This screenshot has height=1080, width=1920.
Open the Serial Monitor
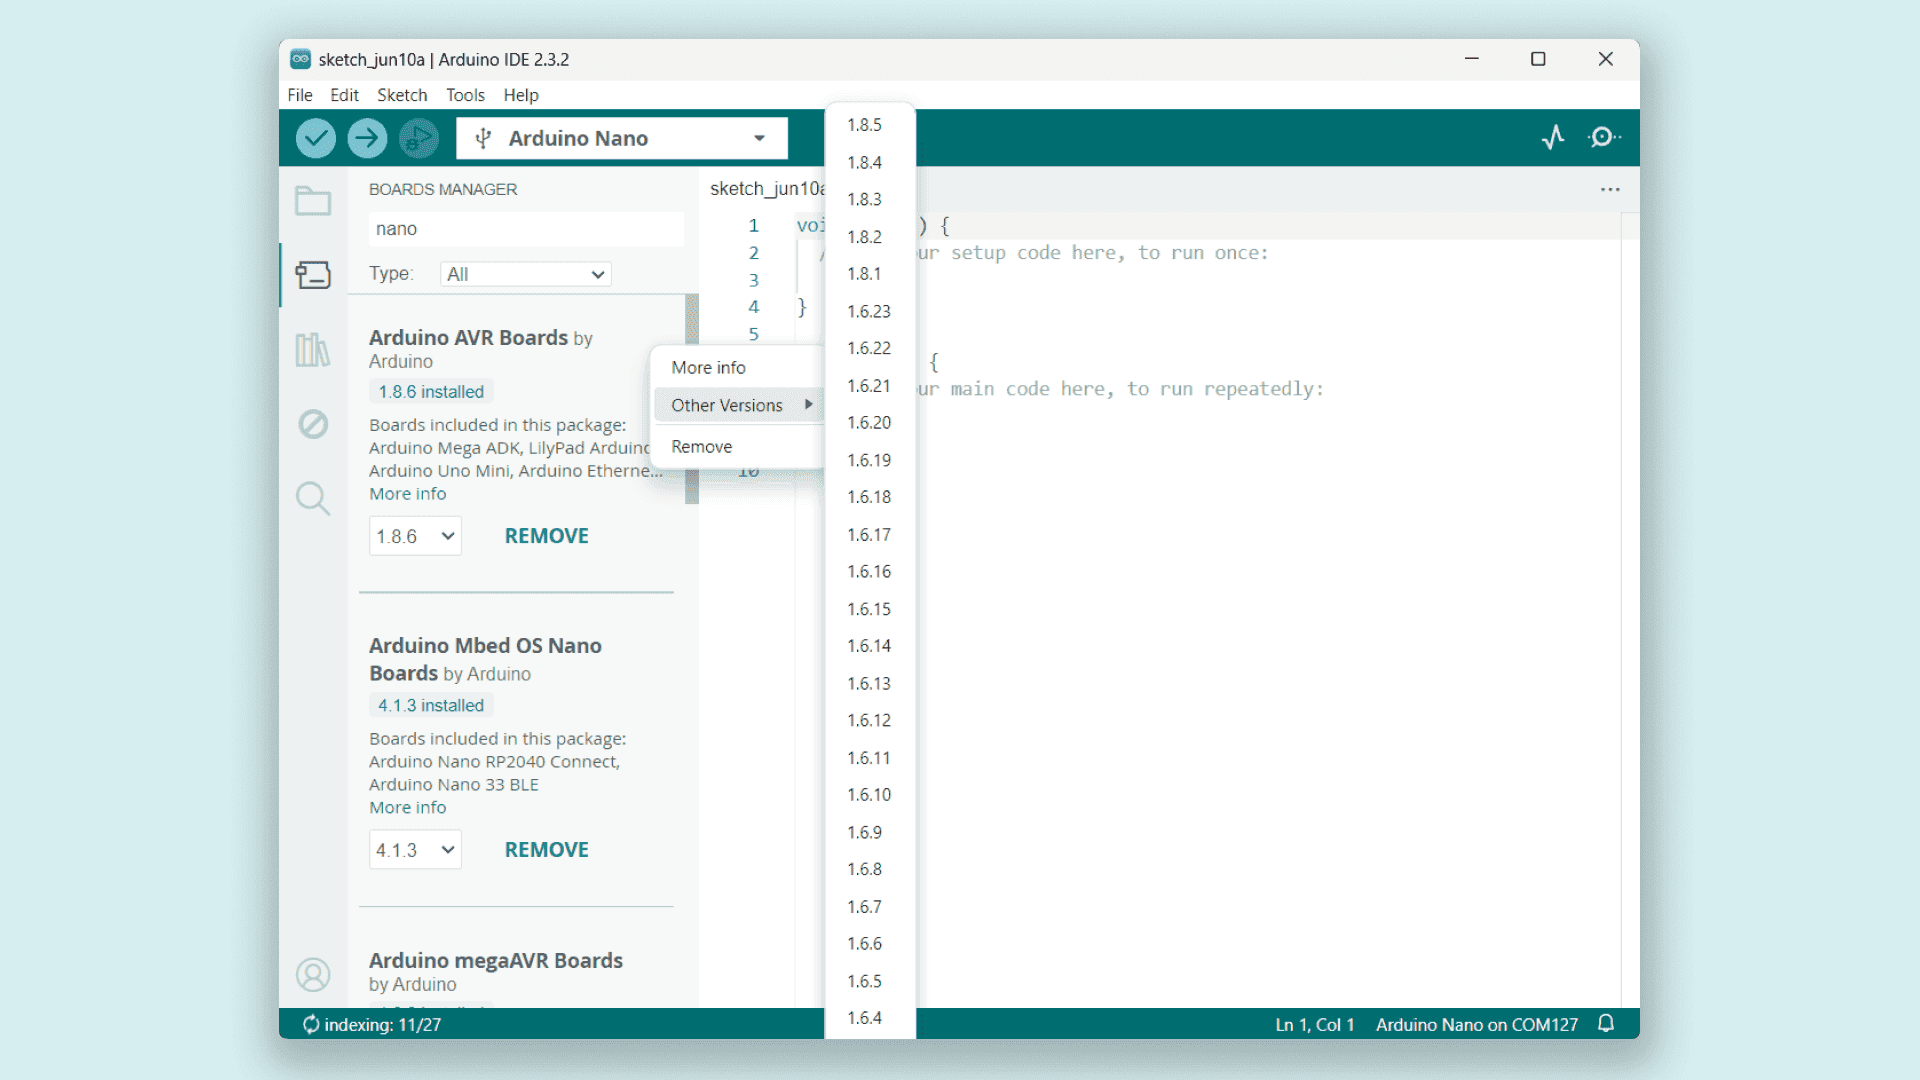pos(1604,138)
